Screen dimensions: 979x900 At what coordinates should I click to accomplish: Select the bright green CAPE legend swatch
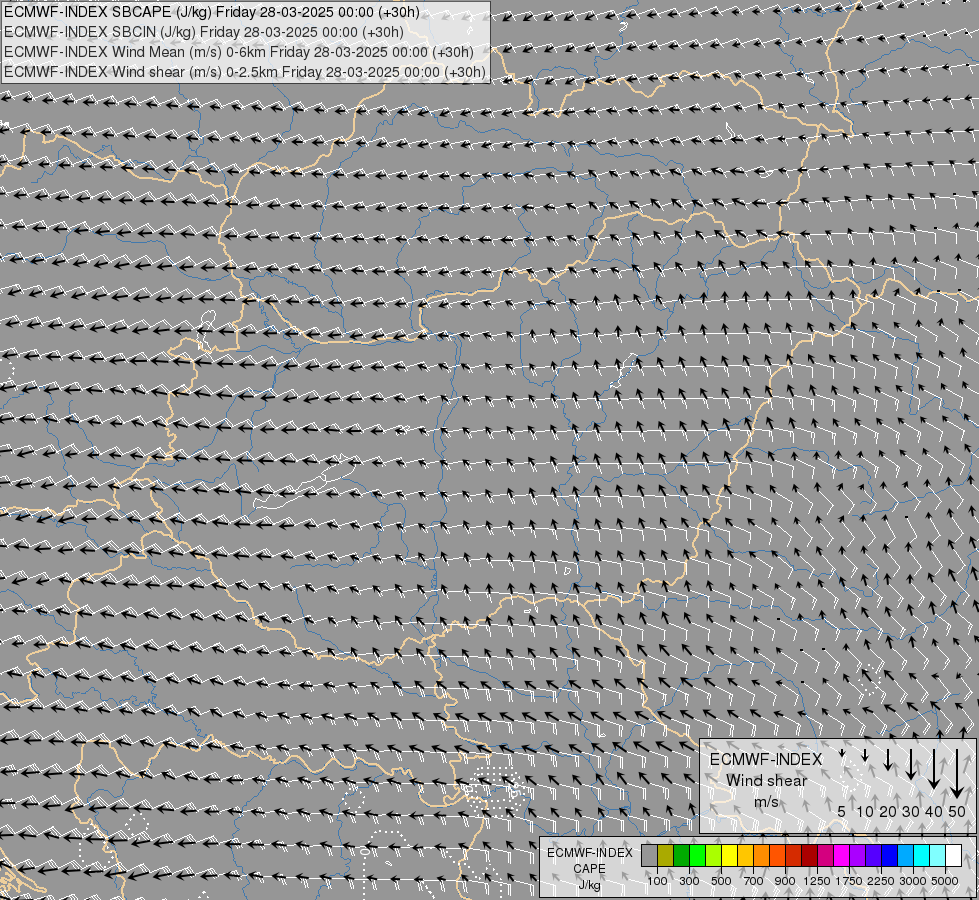click(697, 855)
